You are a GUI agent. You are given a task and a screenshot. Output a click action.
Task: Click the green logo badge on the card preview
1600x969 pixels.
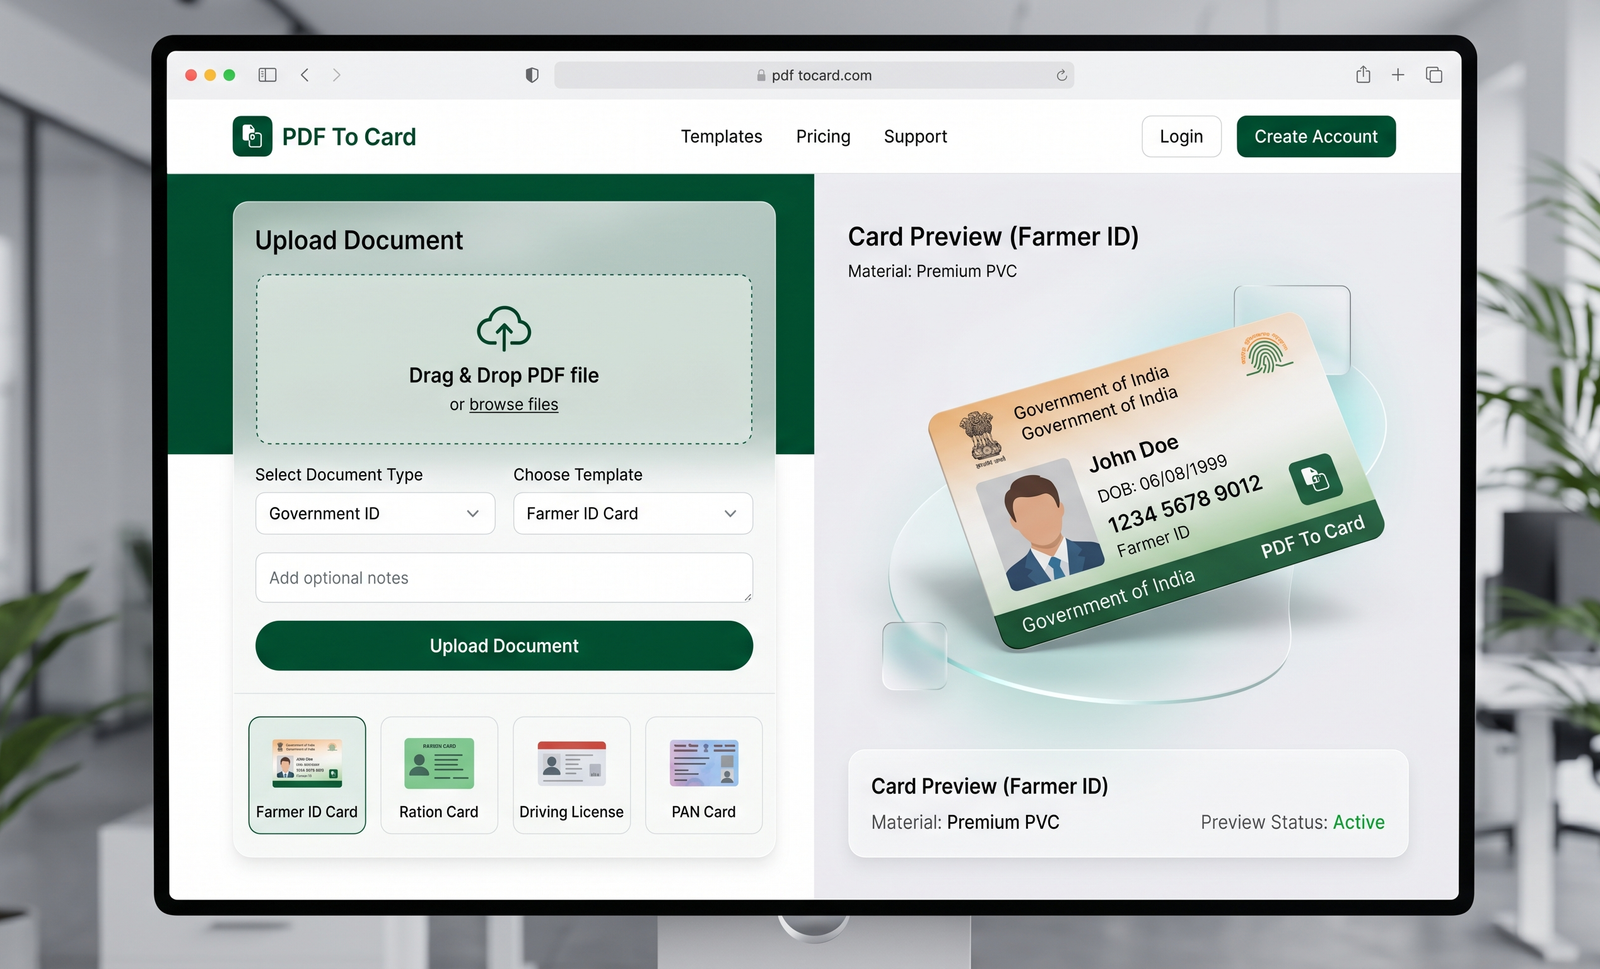pyautogui.click(x=1315, y=480)
